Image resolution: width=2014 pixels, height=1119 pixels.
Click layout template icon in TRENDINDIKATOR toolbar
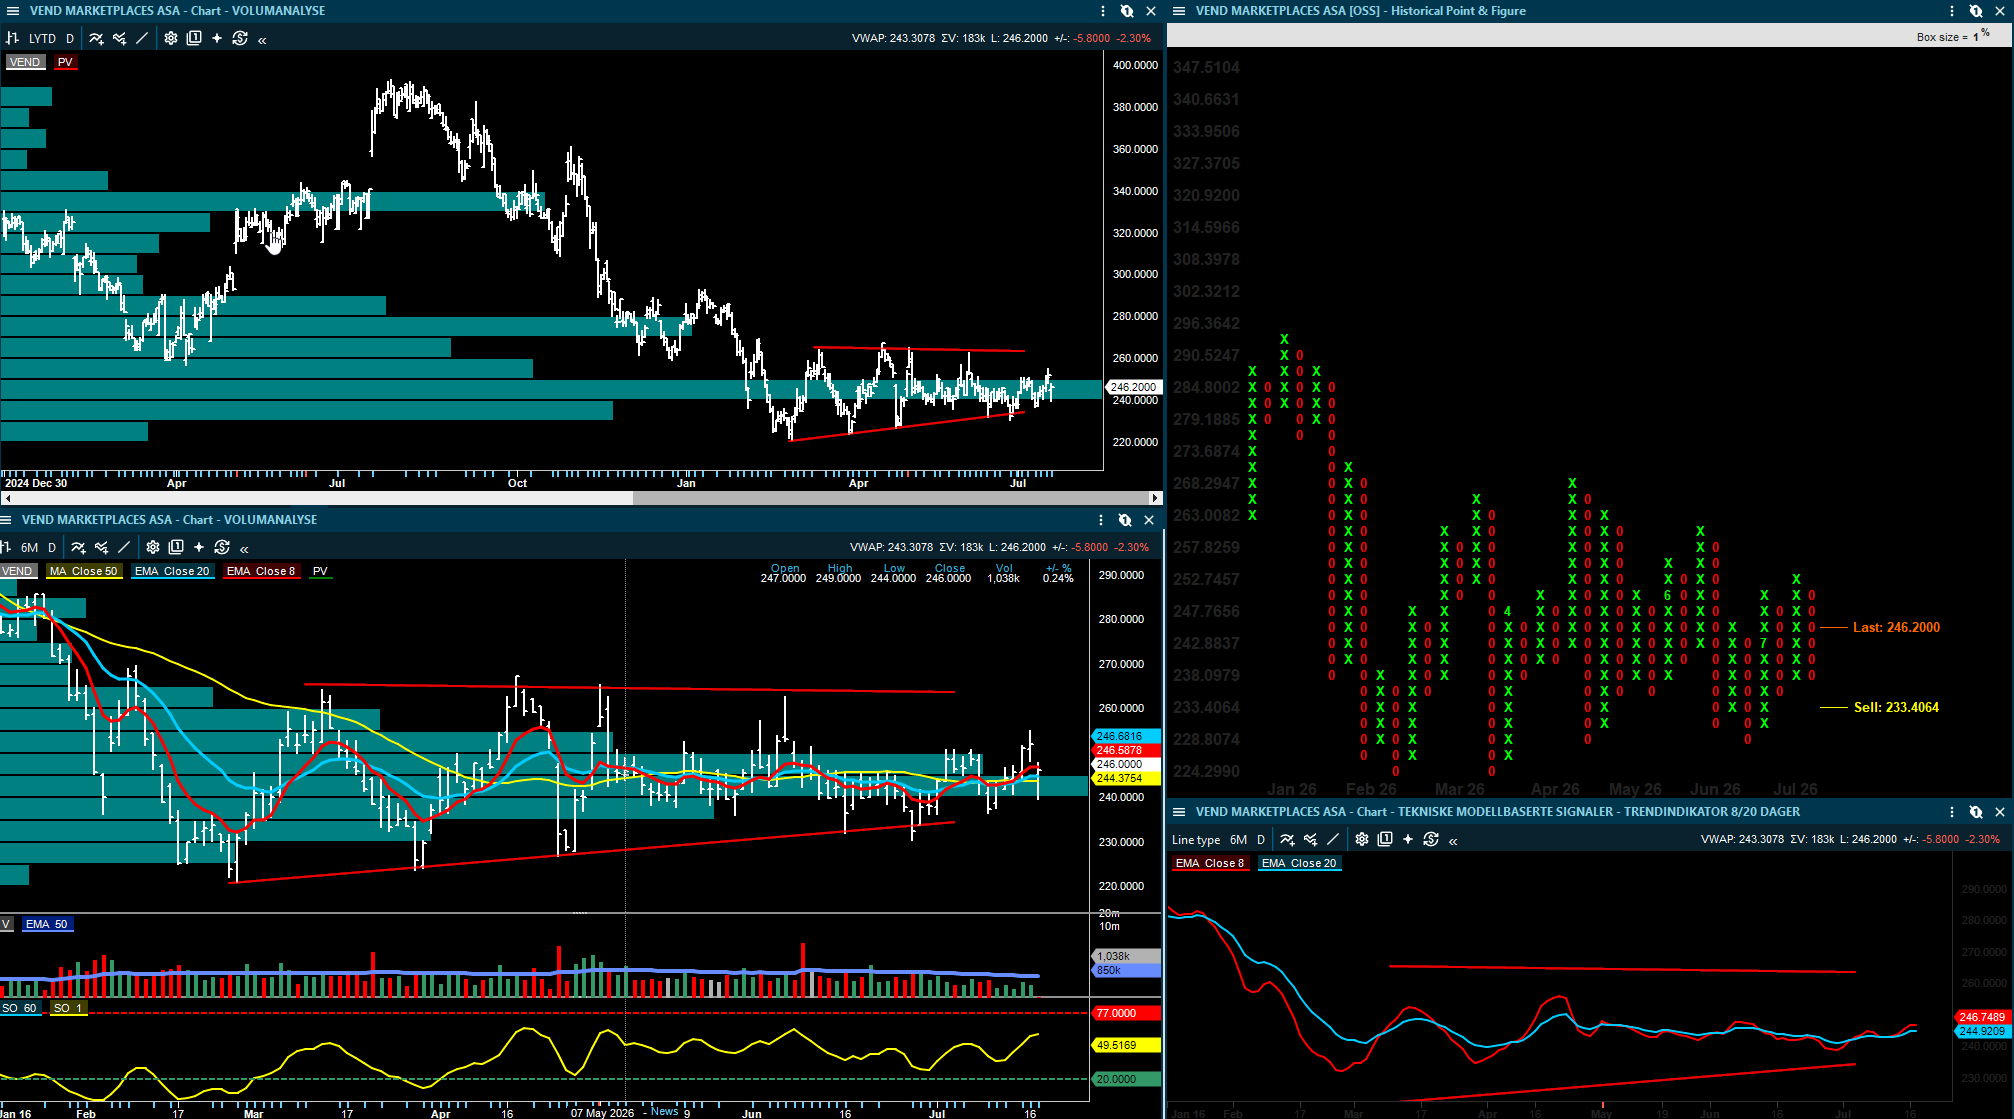(x=1385, y=839)
